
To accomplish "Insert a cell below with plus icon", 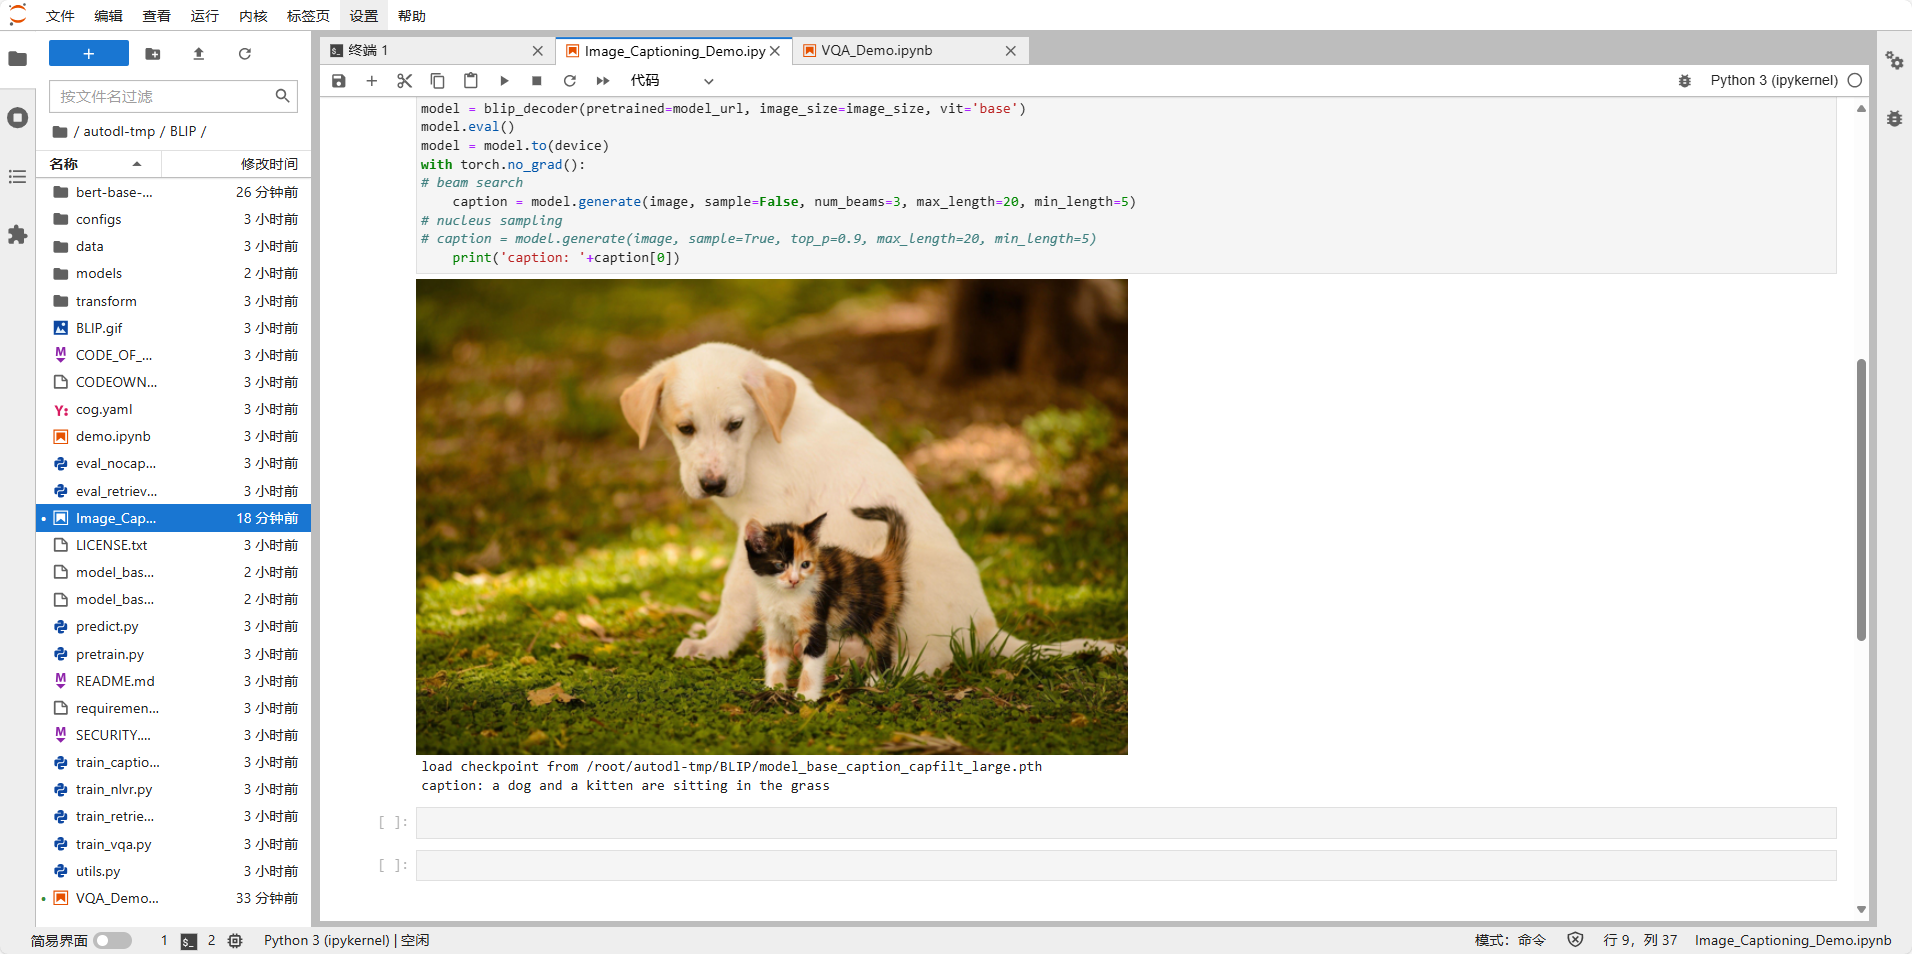I will coord(372,81).
